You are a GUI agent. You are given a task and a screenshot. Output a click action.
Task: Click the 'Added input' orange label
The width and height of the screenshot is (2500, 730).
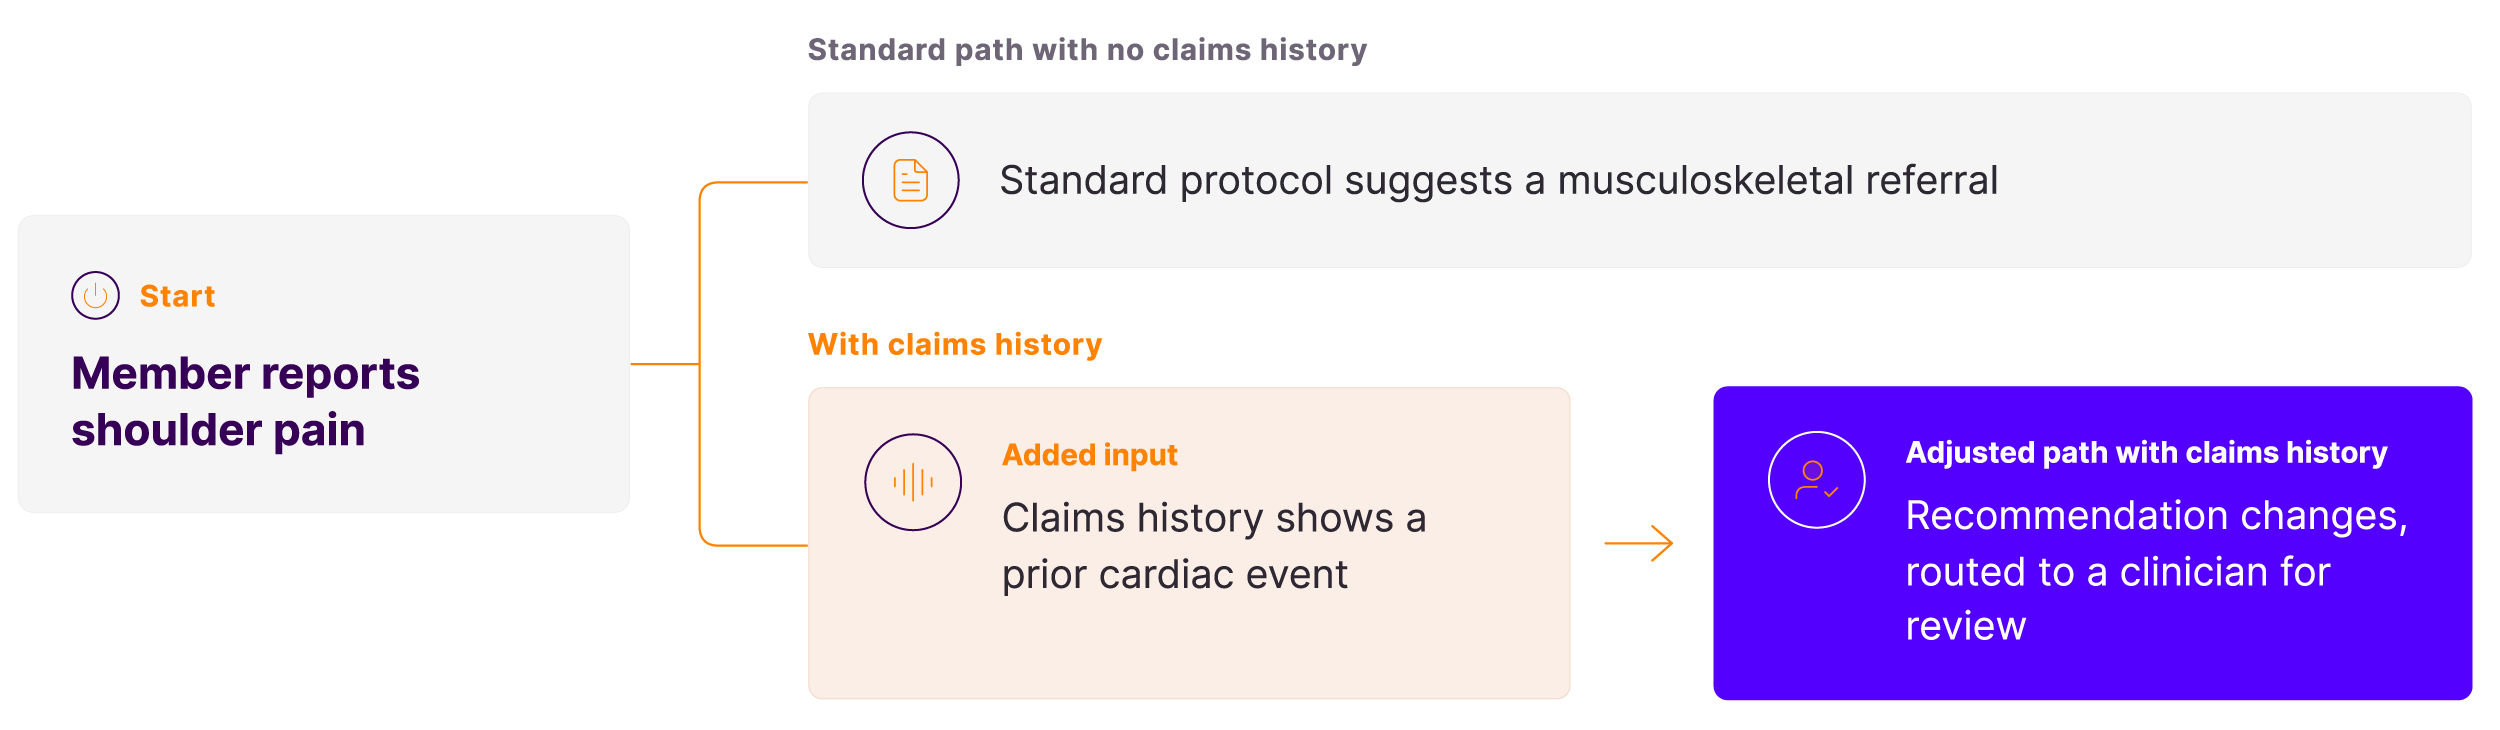[1089, 455]
